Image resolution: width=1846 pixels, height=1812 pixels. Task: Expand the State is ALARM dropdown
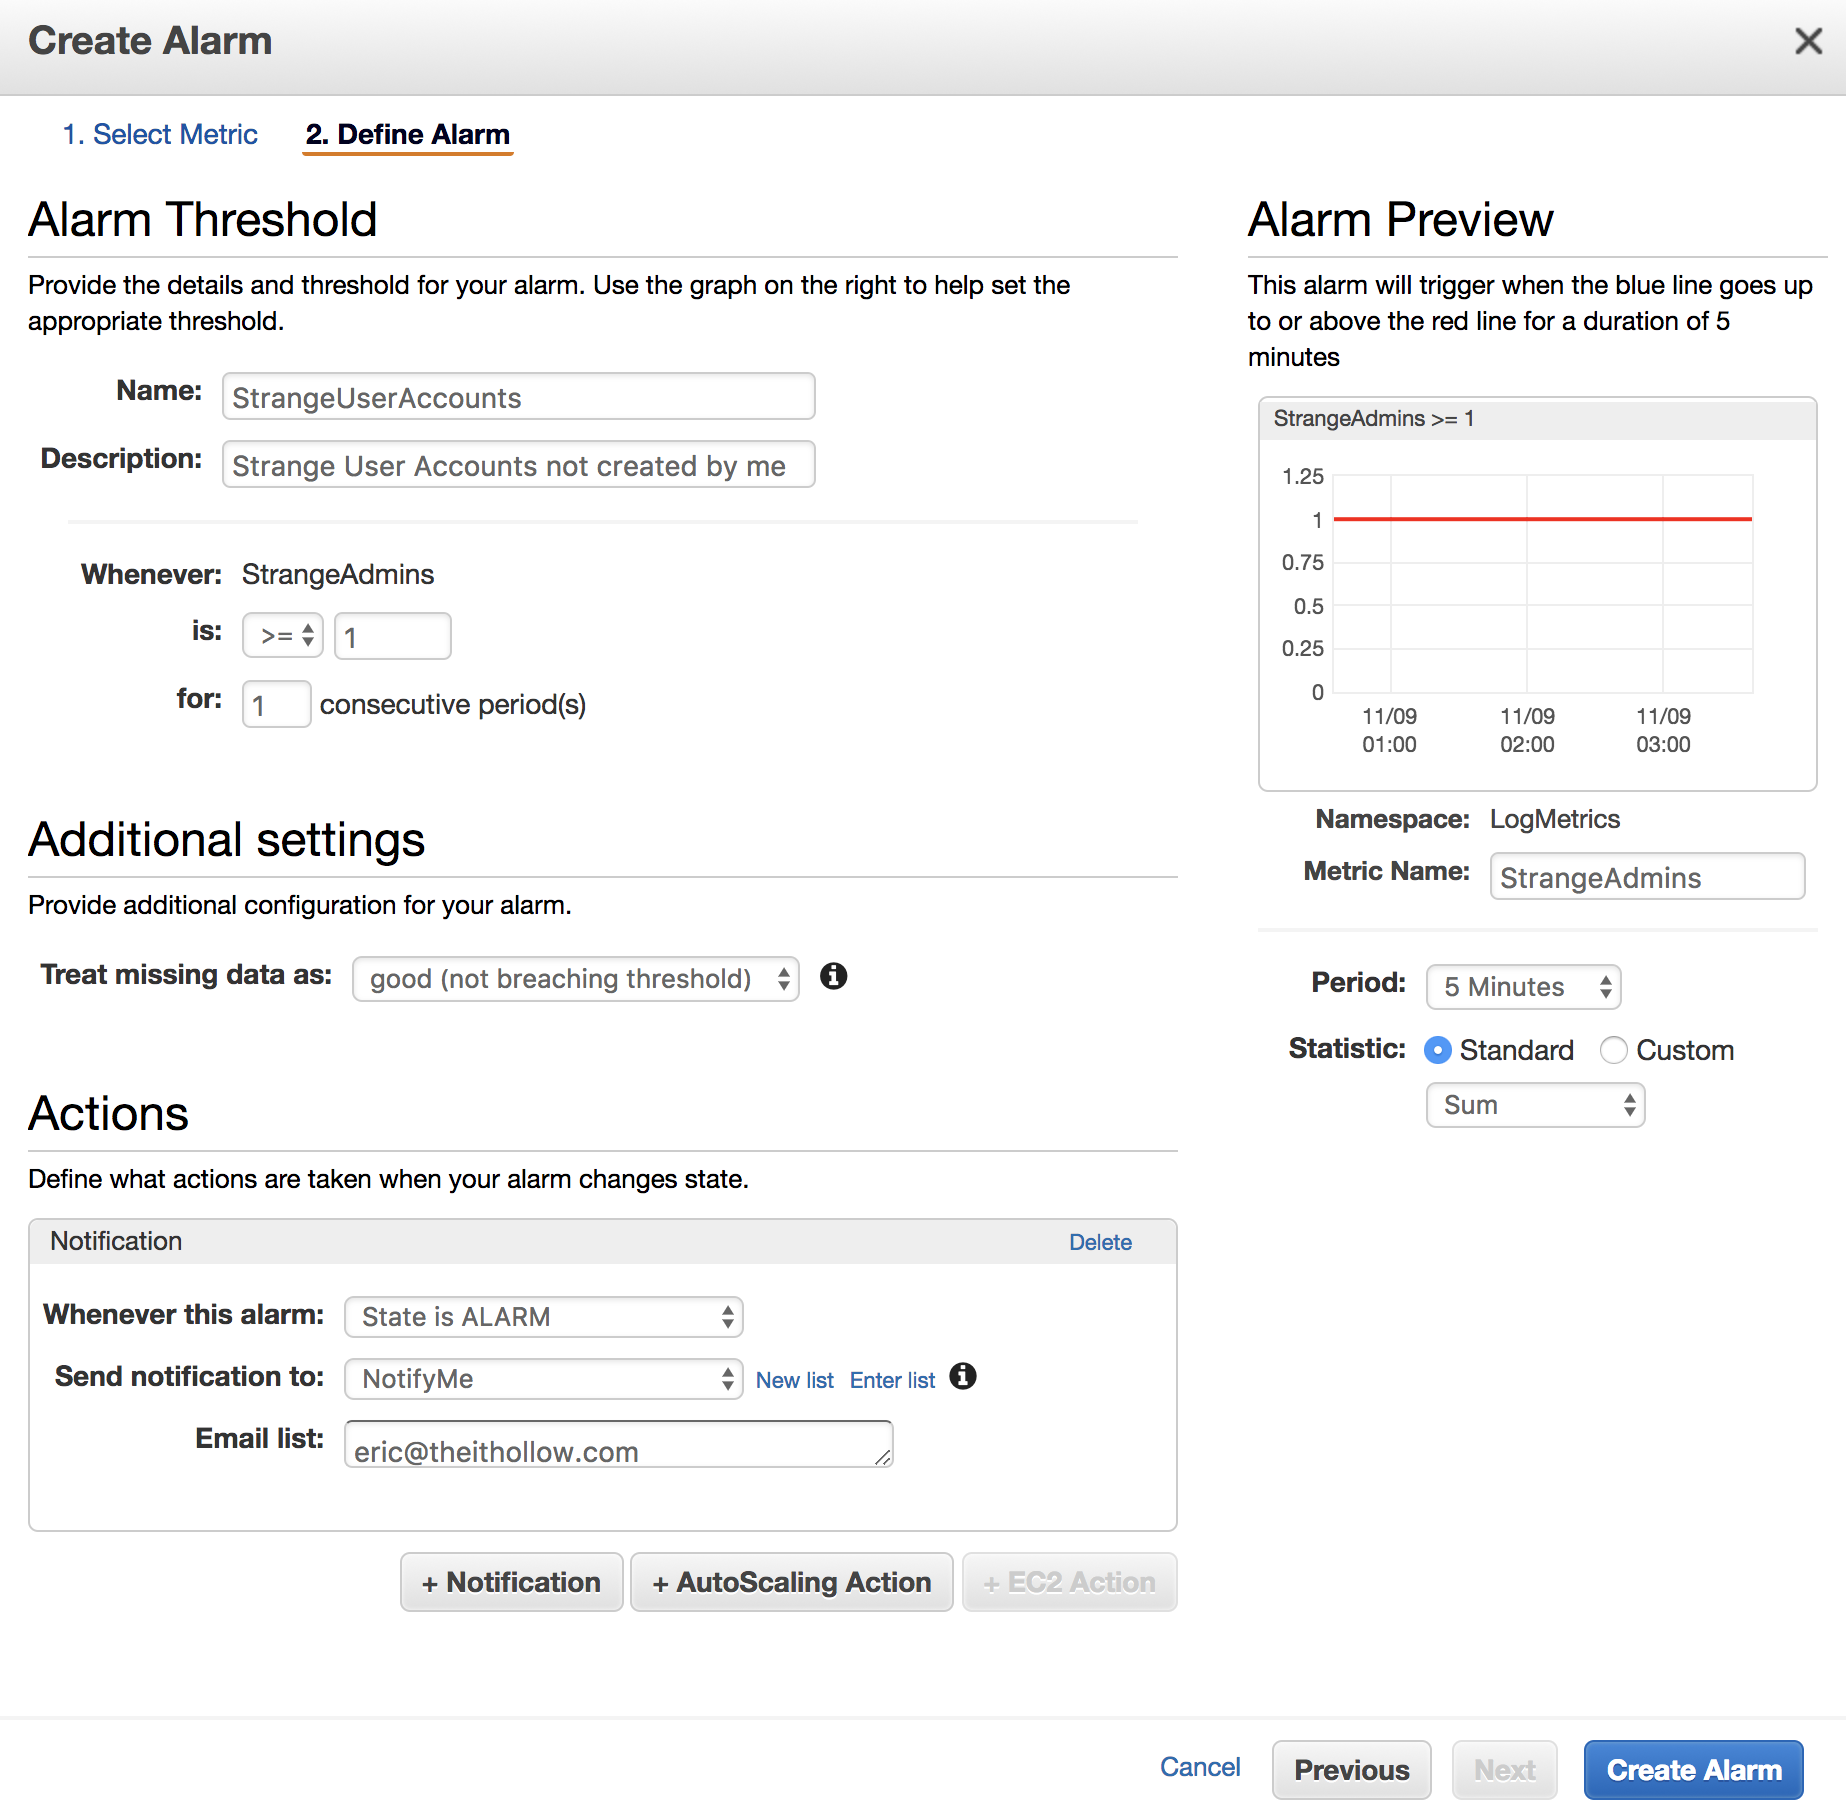(543, 1317)
